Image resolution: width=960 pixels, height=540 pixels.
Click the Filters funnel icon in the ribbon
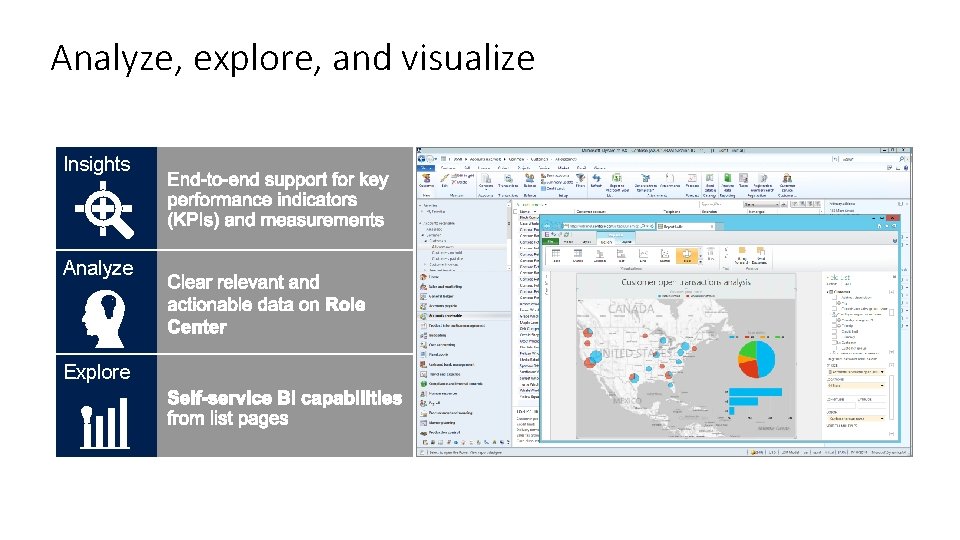(580, 179)
